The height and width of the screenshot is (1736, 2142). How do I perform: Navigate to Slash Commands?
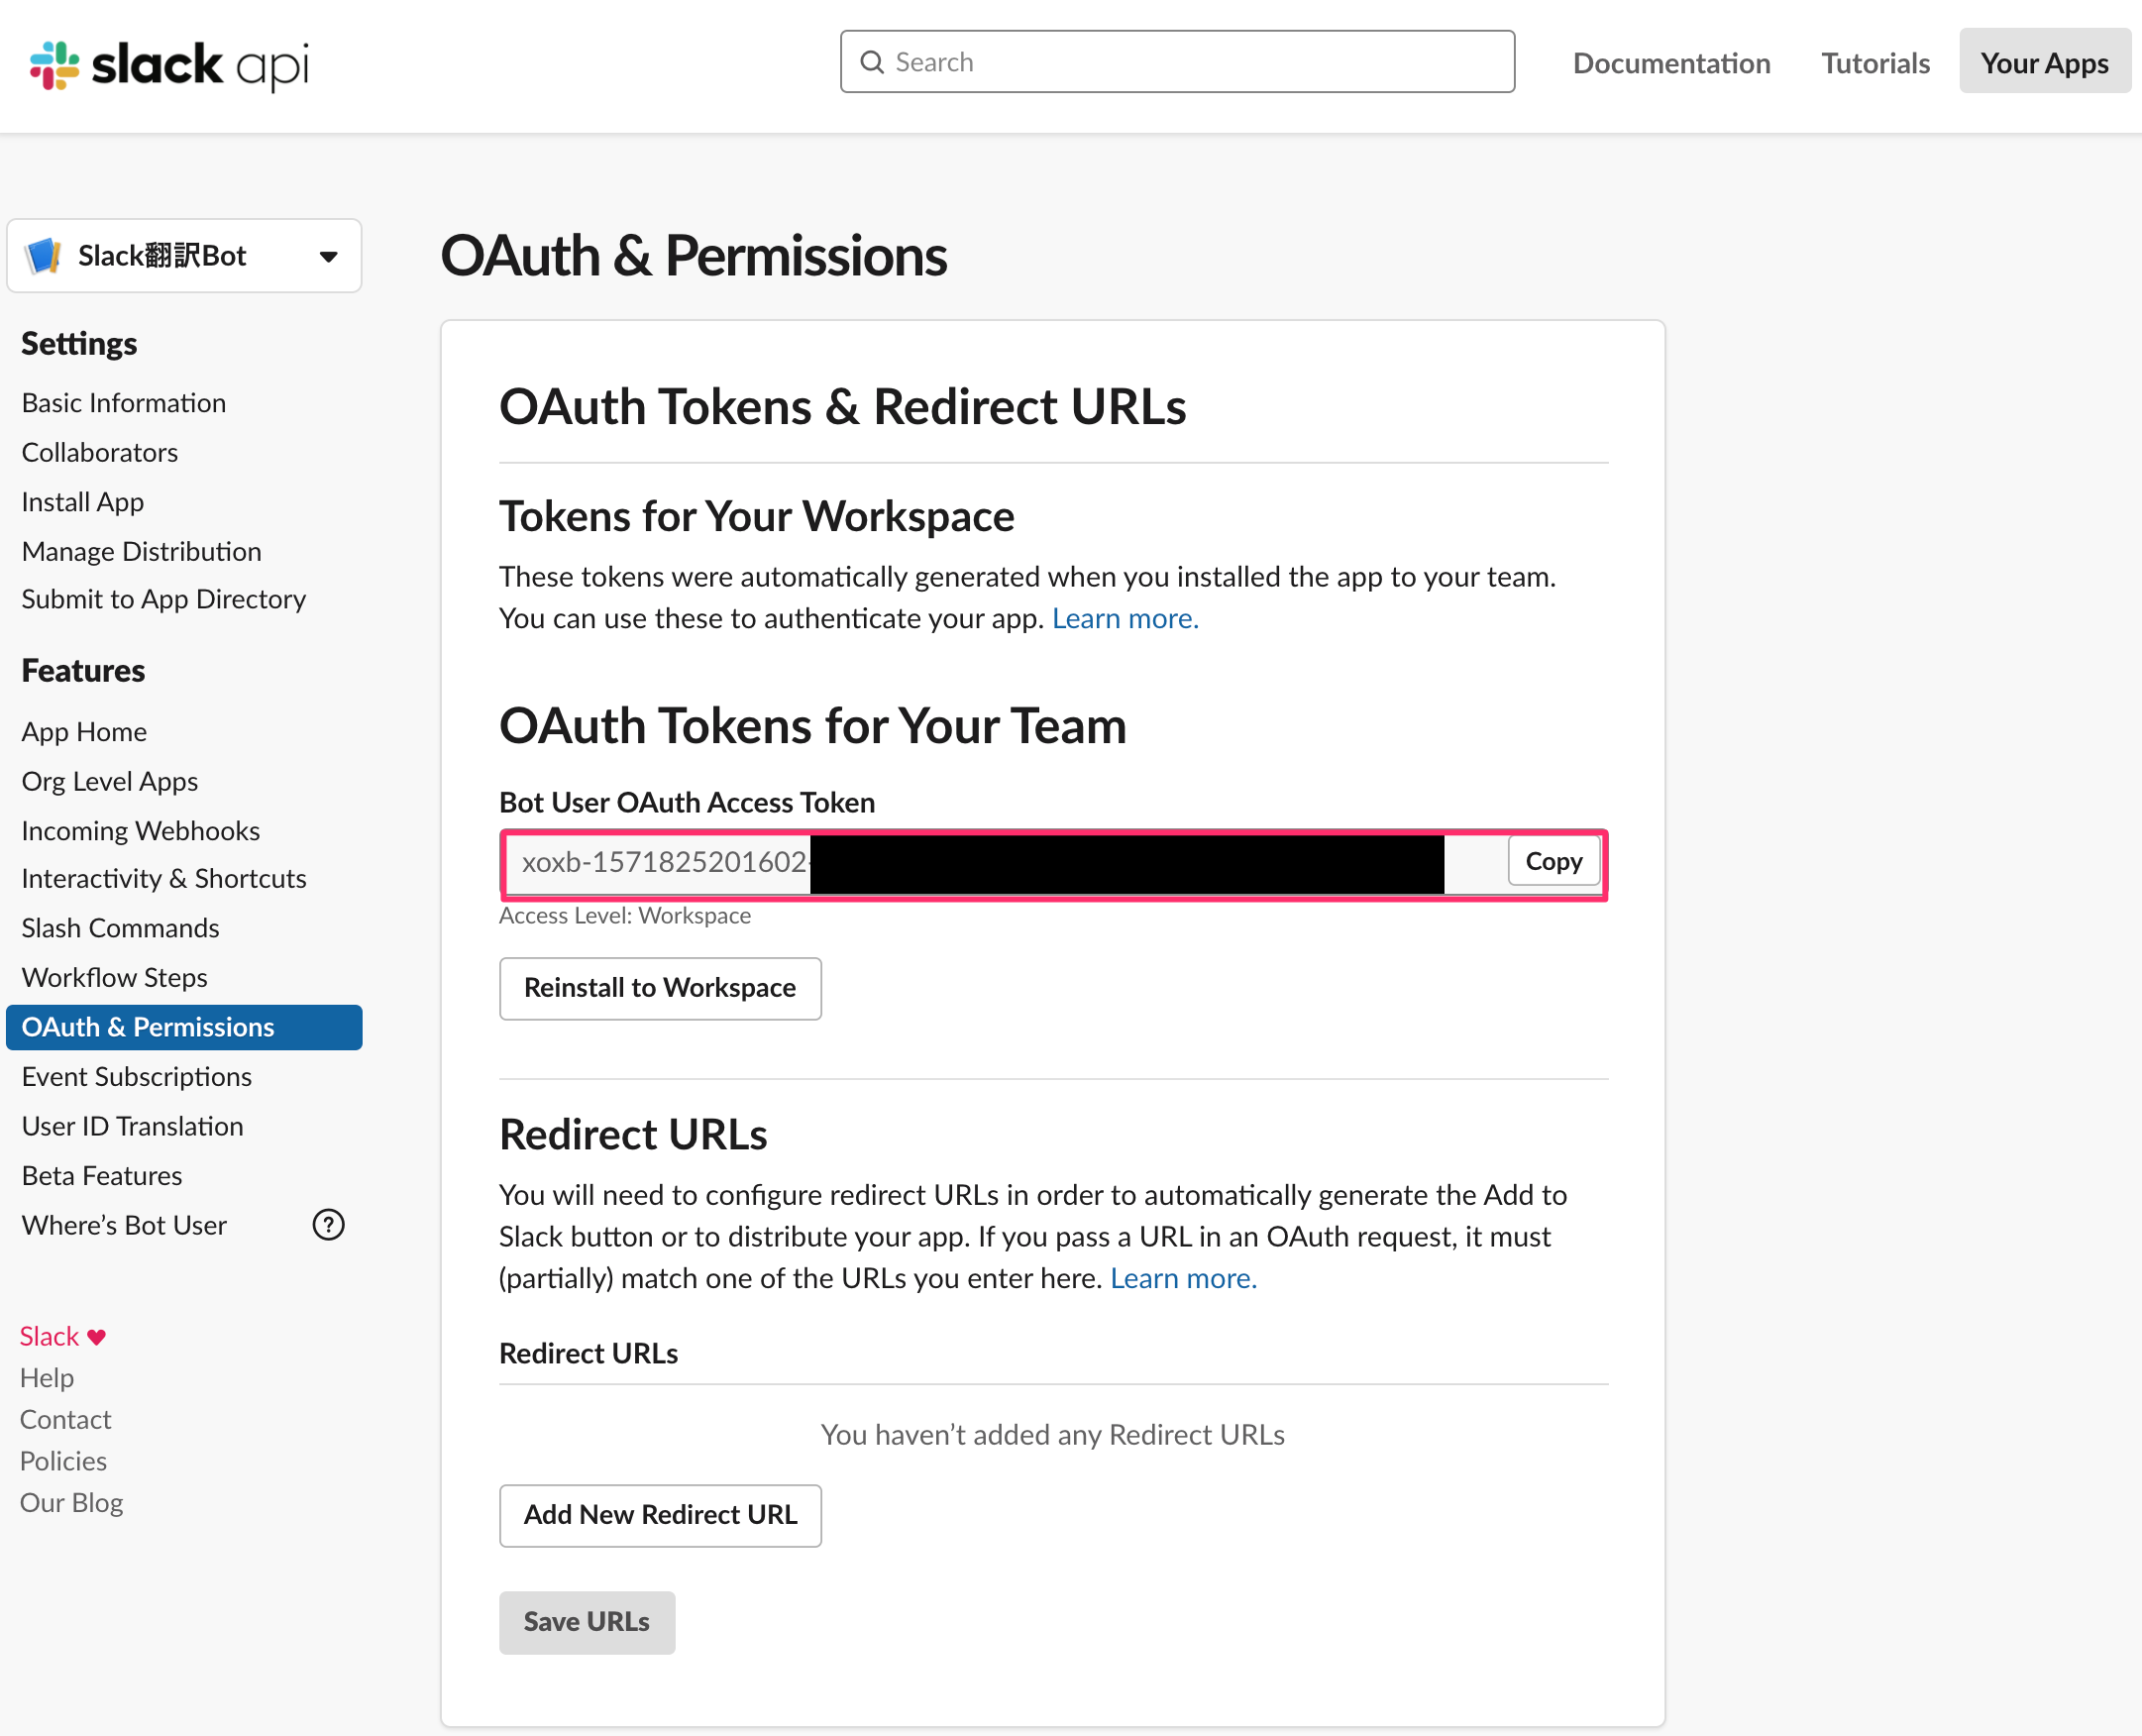click(119, 927)
